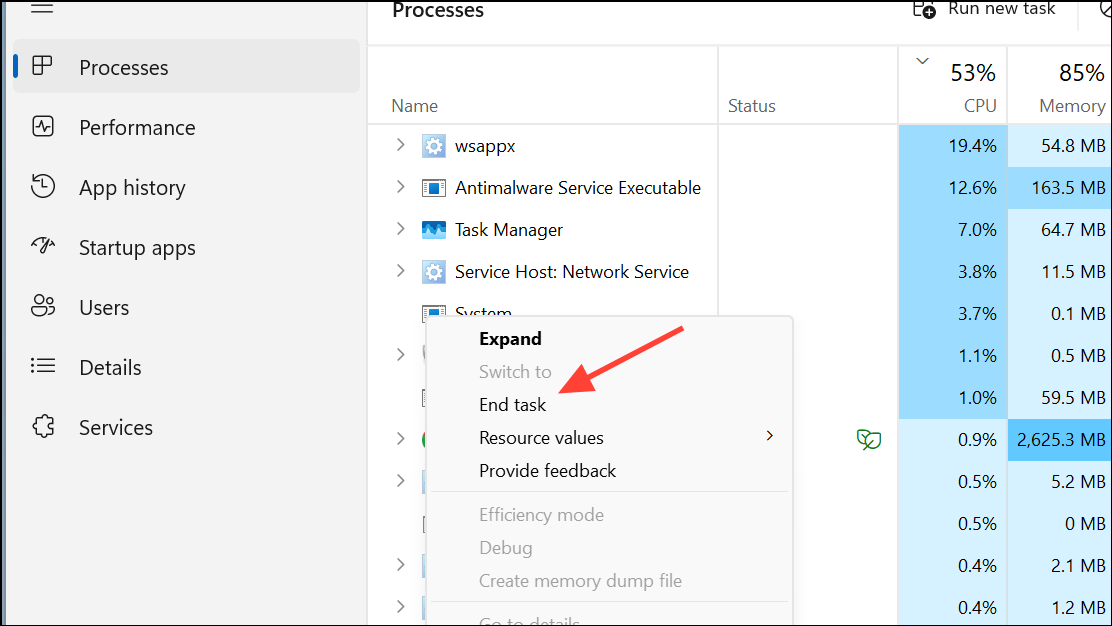This screenshot has height=626, width=1112.
Task: Select the Startup apps gauge icon
Action: point(42,247)
